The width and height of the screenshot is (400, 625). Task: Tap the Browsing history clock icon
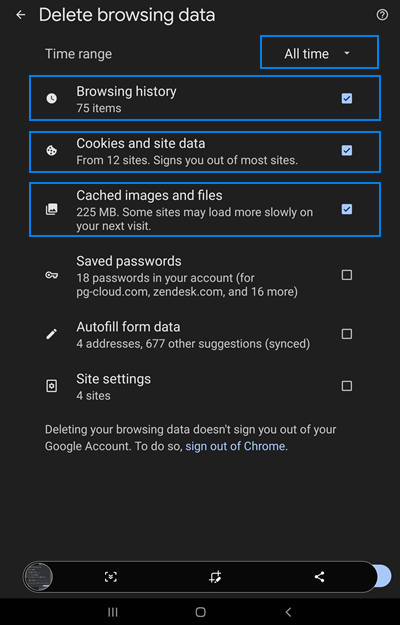click(x=52, y=98)
